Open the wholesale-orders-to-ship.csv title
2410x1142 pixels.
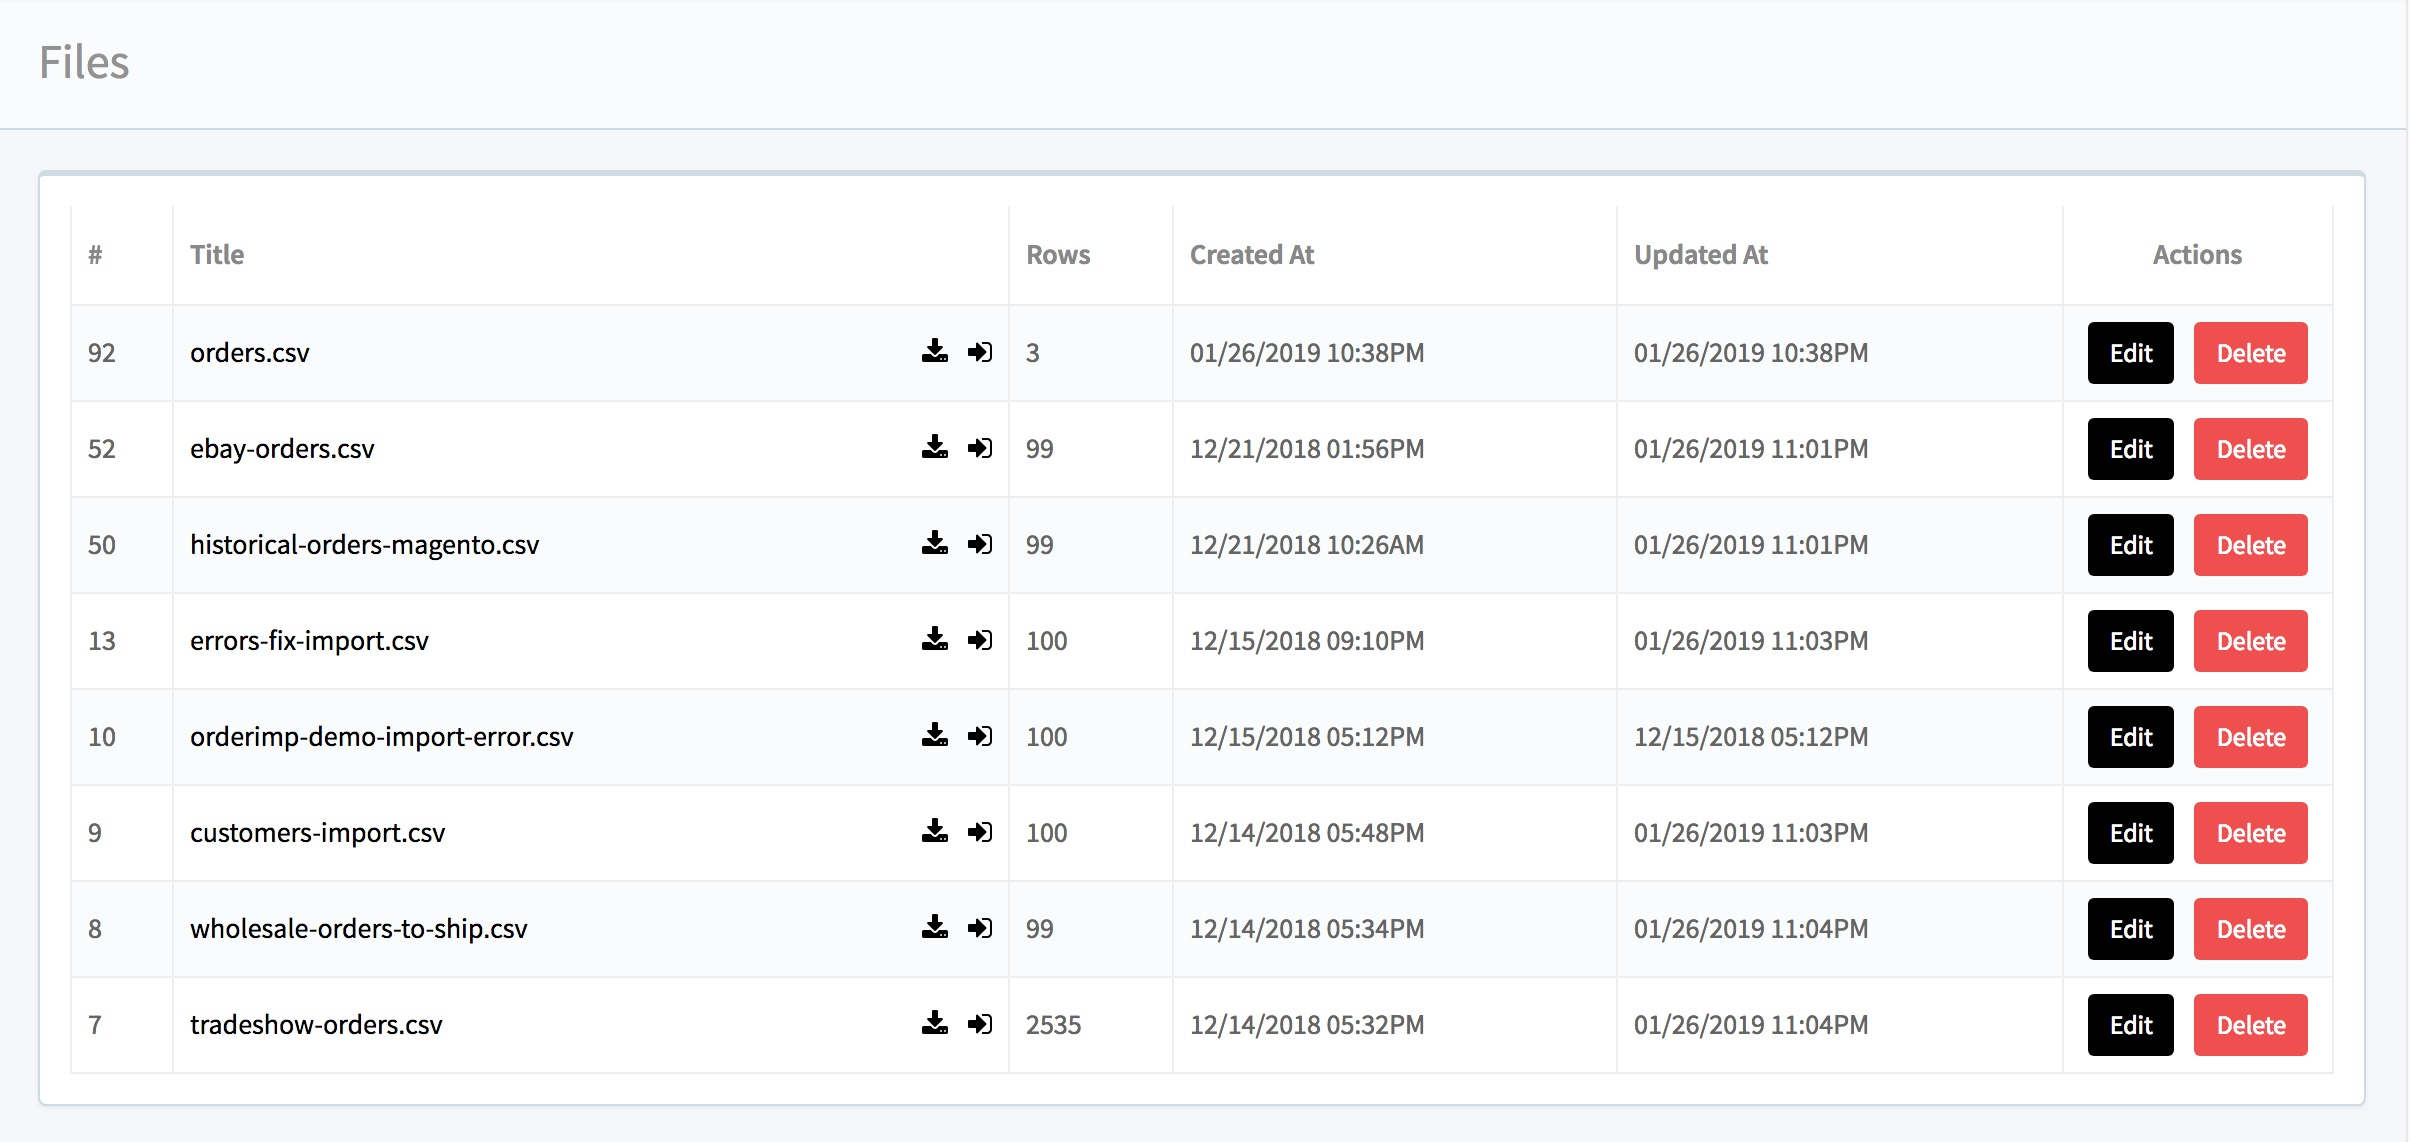(x=358, y=929)
